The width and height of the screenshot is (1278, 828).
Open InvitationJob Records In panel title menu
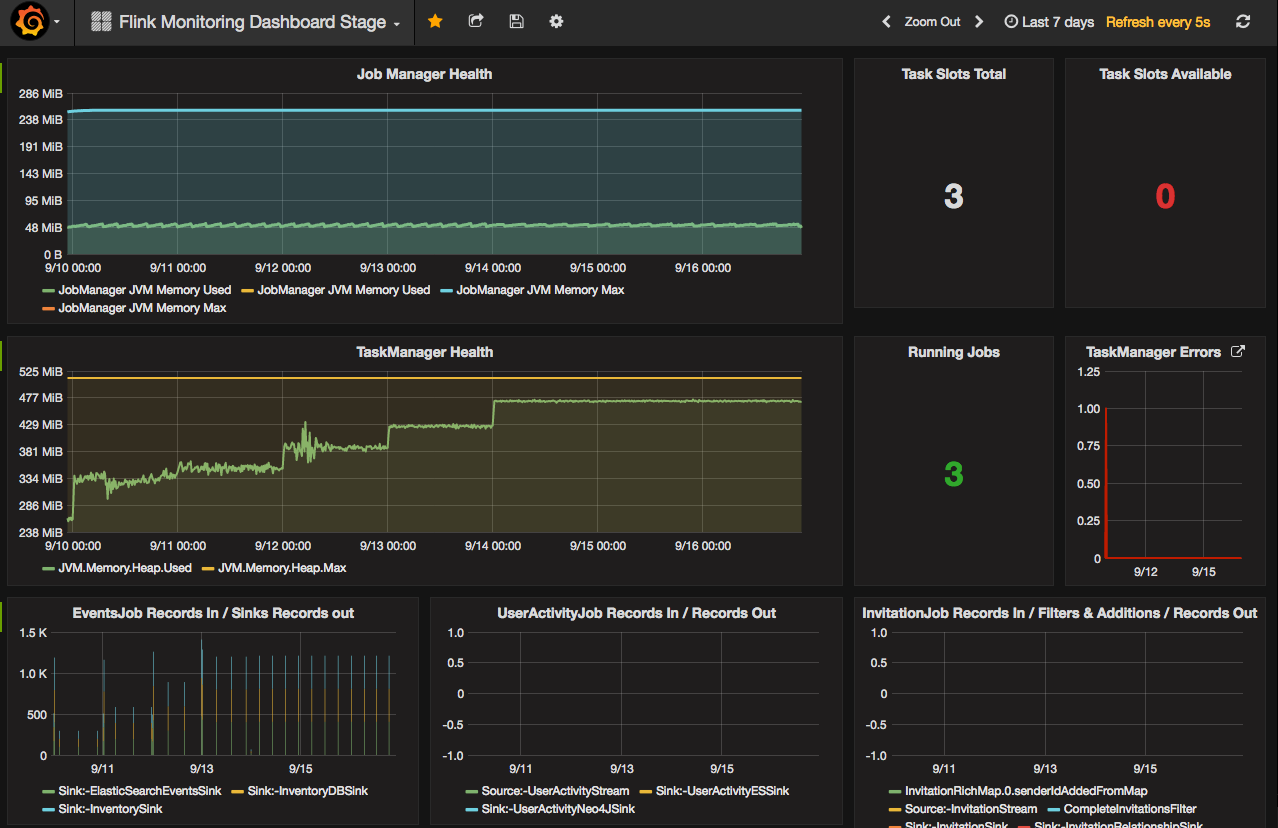point(1059,613)
